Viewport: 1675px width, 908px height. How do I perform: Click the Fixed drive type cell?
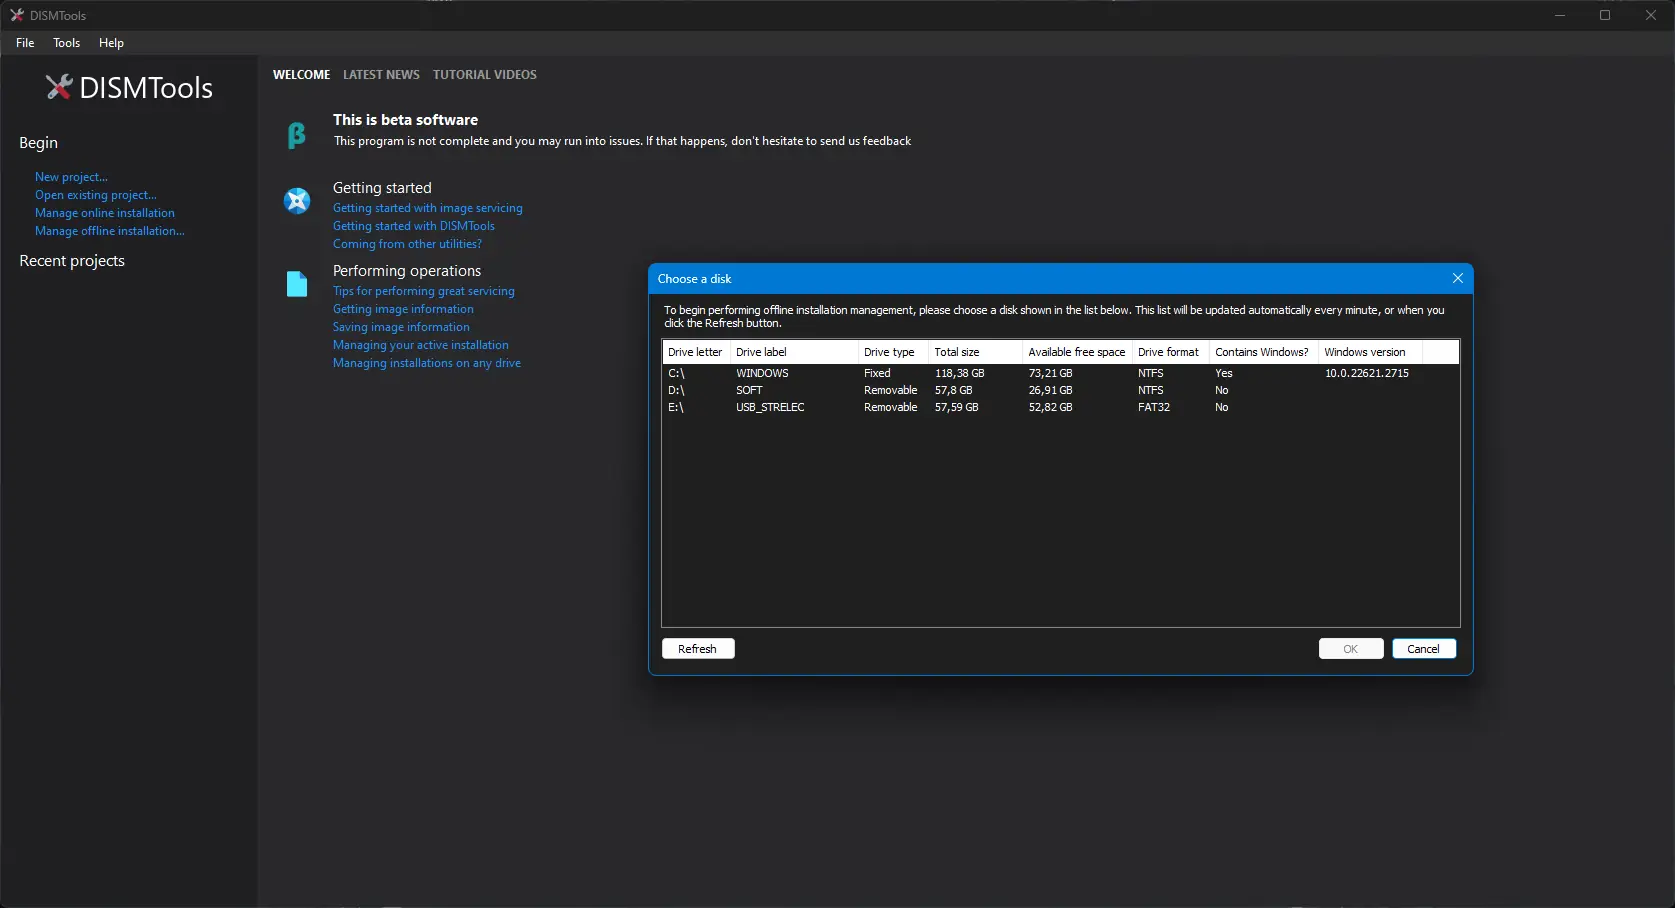click(877, 373)
